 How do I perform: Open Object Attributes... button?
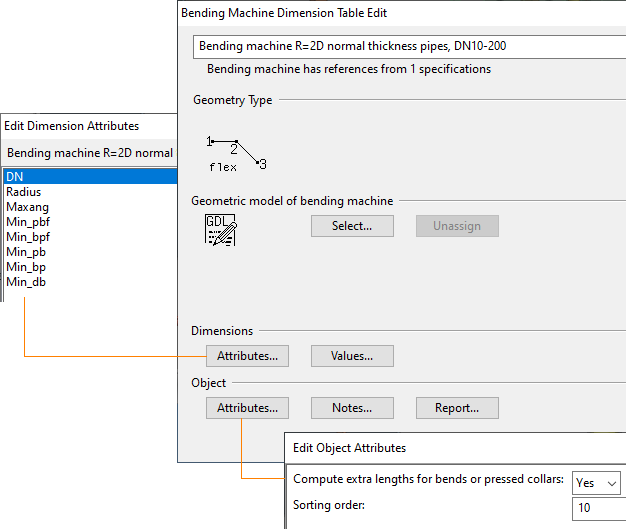(x=247, y=408)
